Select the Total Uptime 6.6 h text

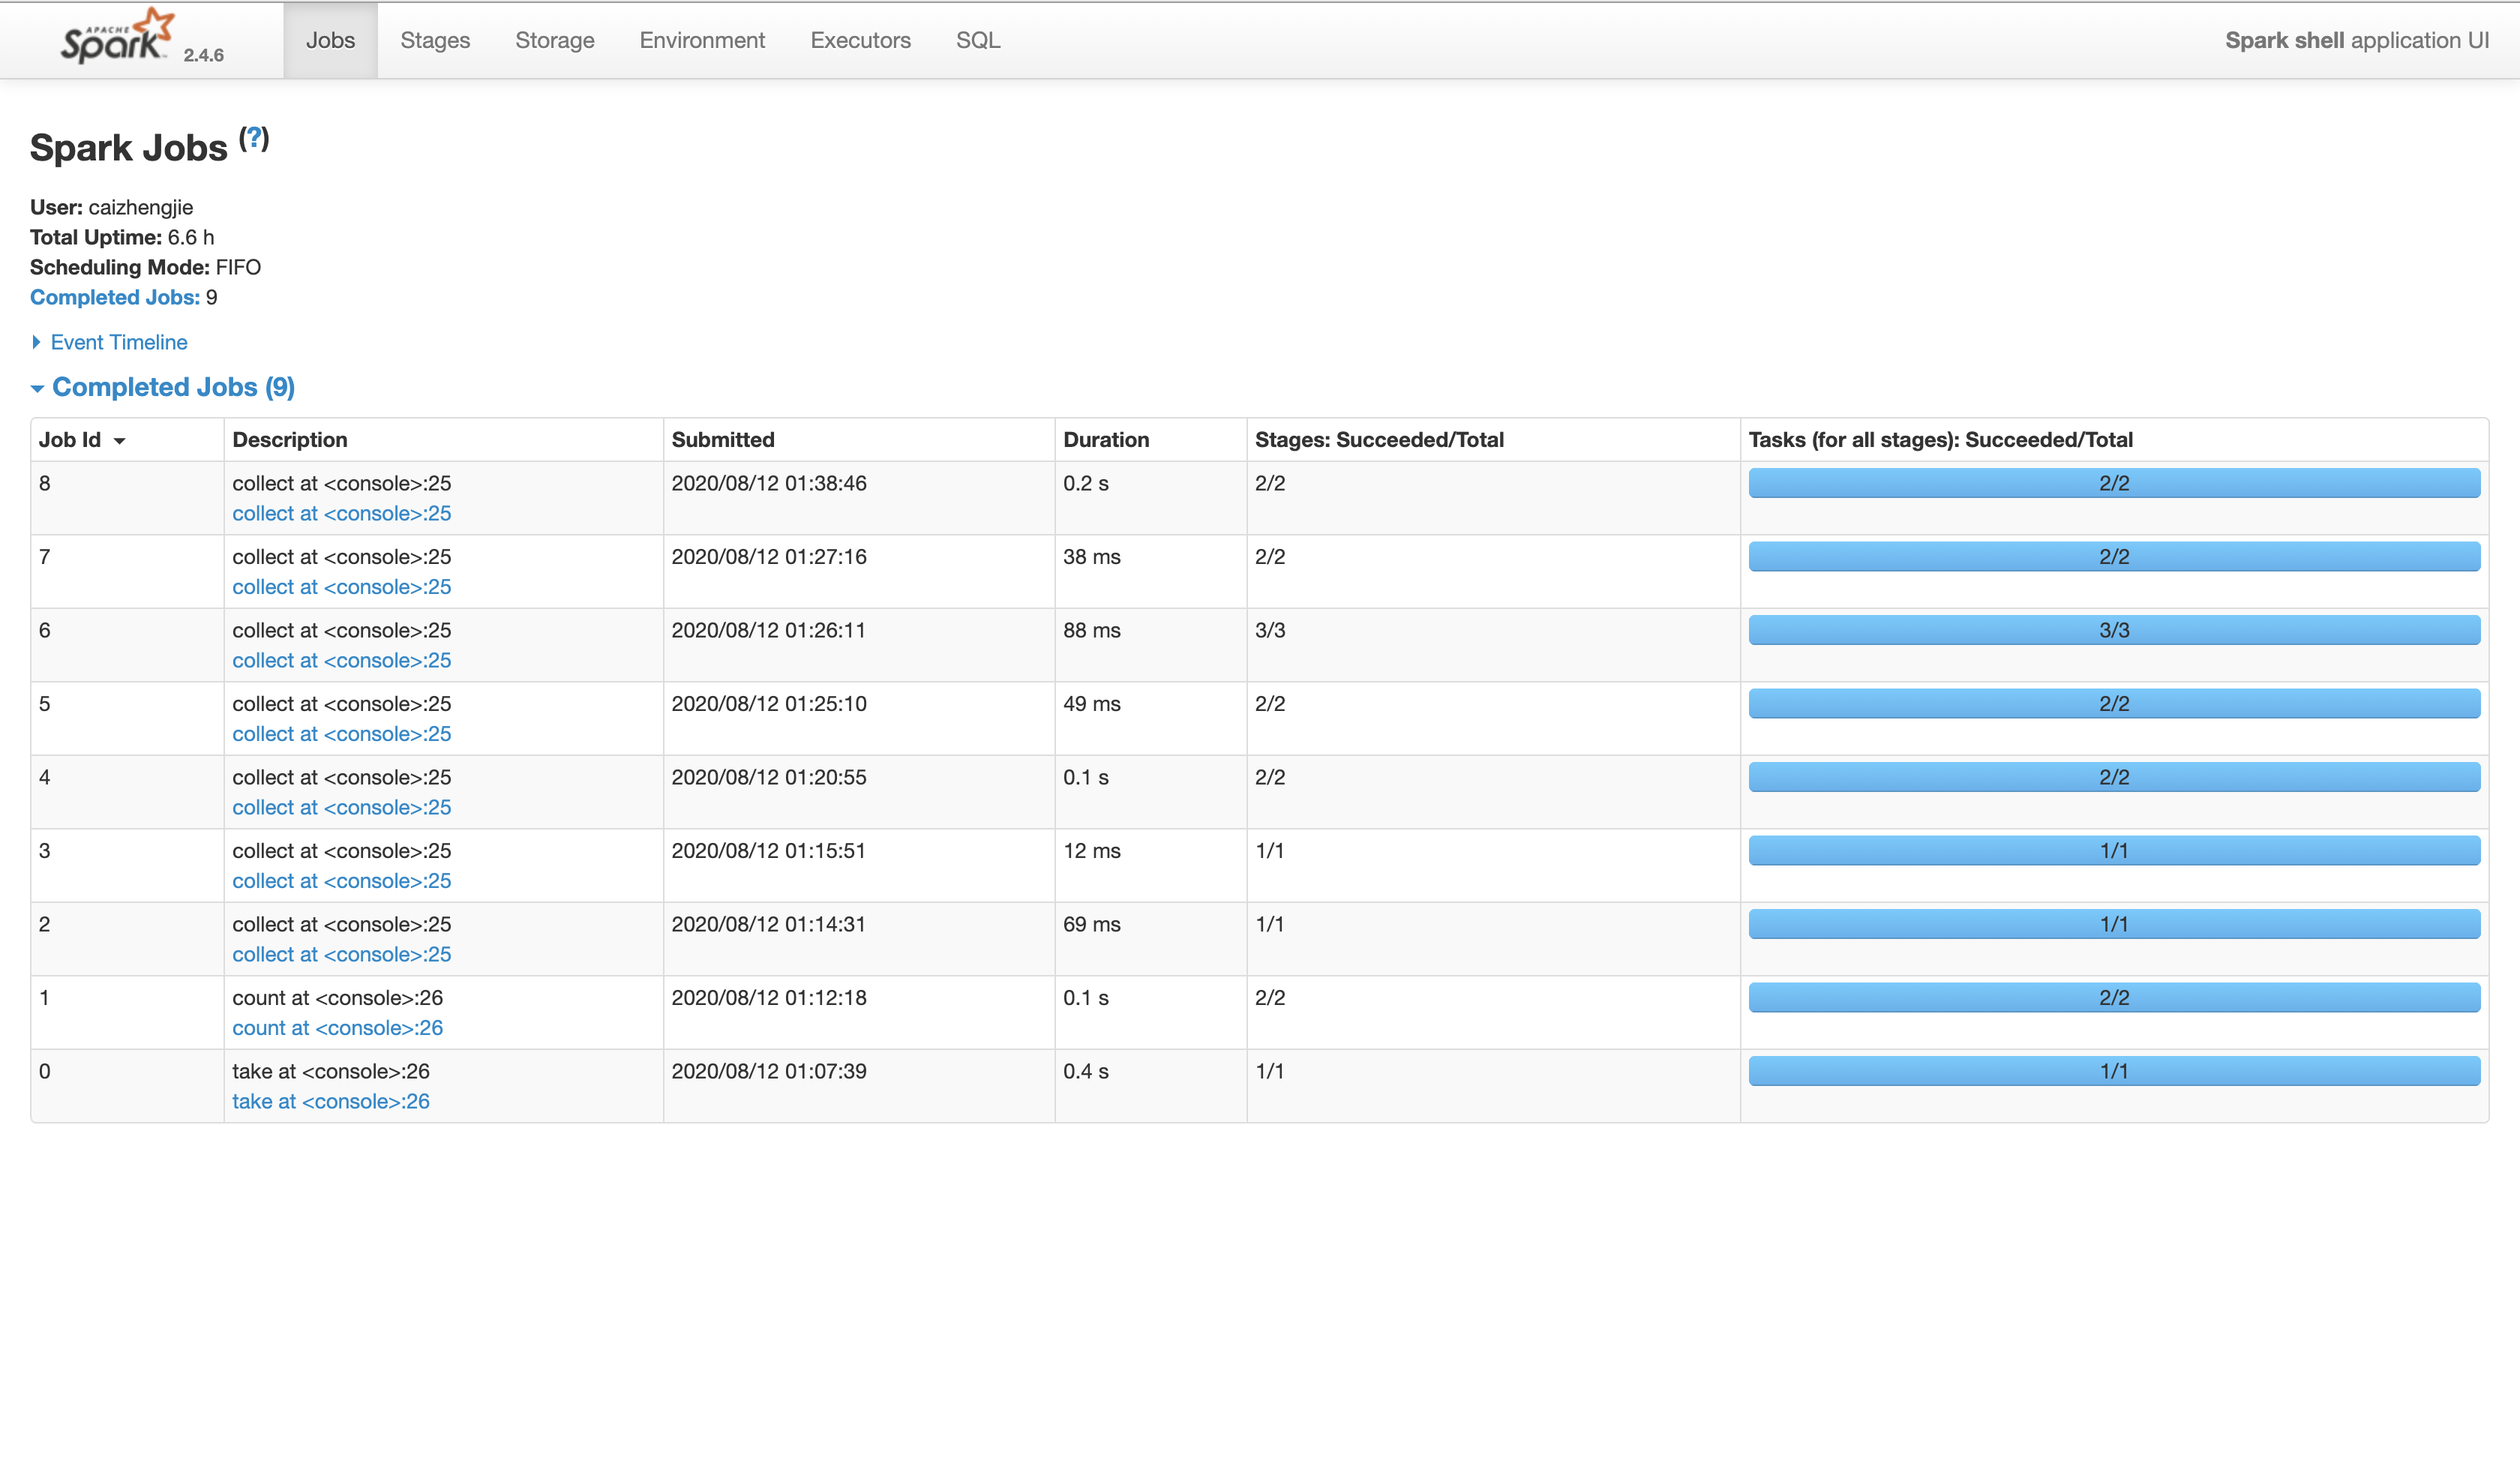pos(122,237)
